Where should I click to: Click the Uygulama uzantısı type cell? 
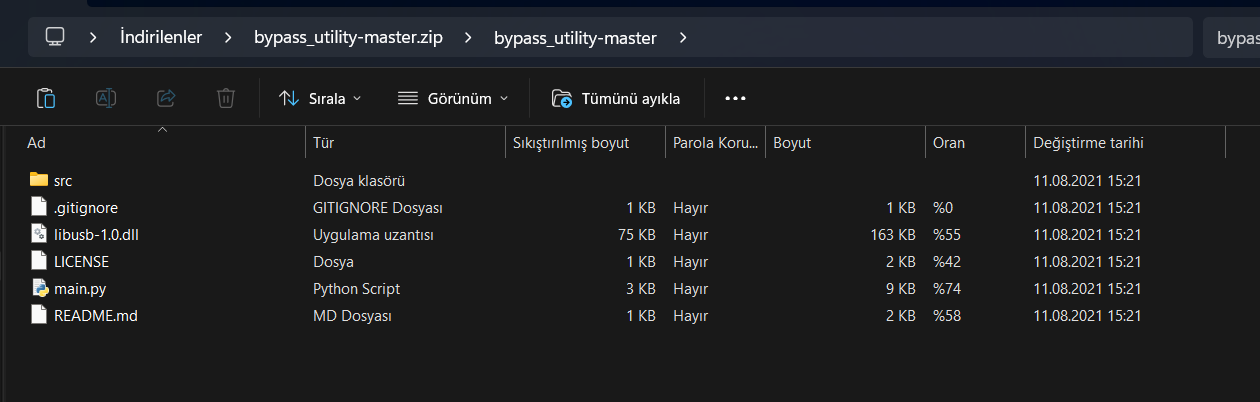[x=373, y=235]
